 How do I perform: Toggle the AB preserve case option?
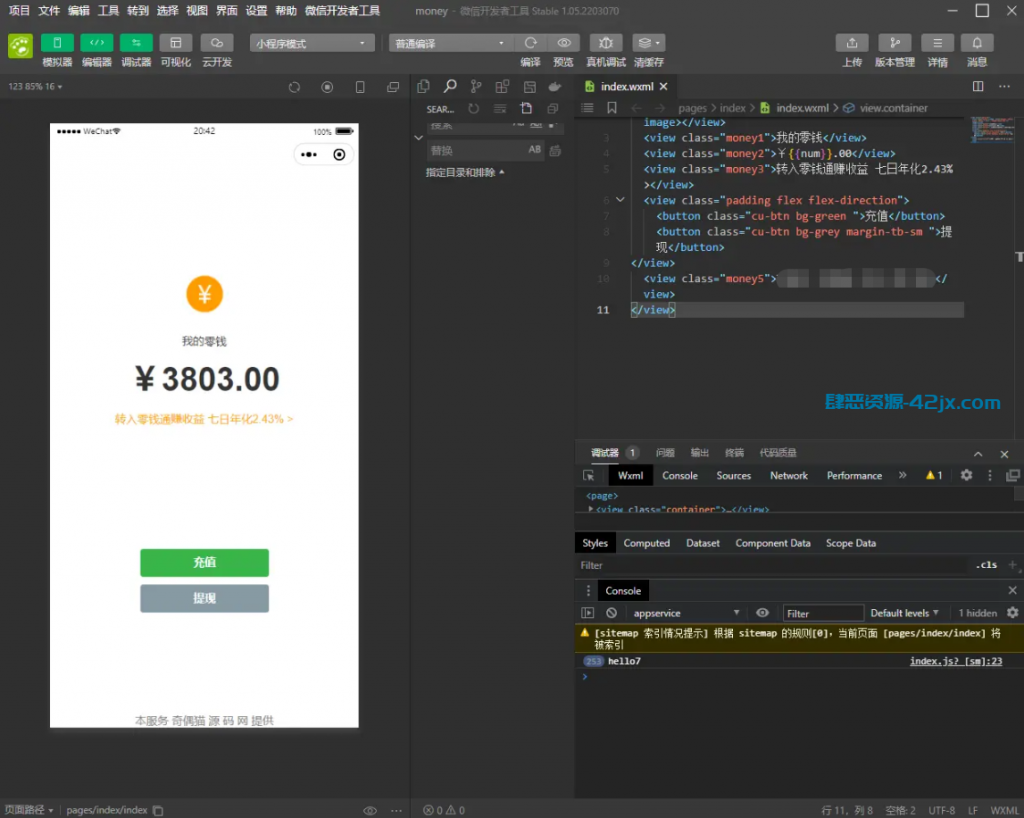point(535,150)
